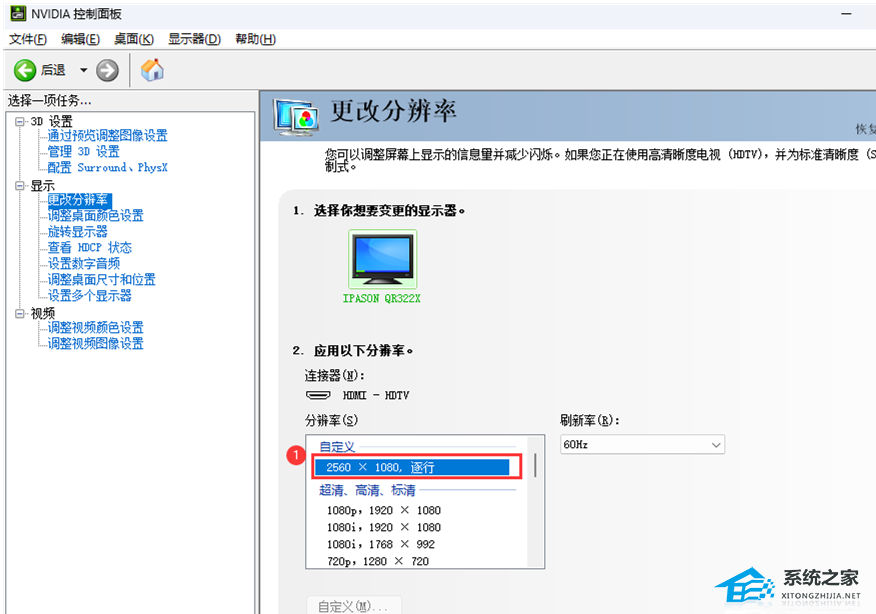Viewport: 876px width, 614px height.
Task: Select 调整视频颜色设置 in the sidebar
Action: pyautogui.click(x=95, y=327)
